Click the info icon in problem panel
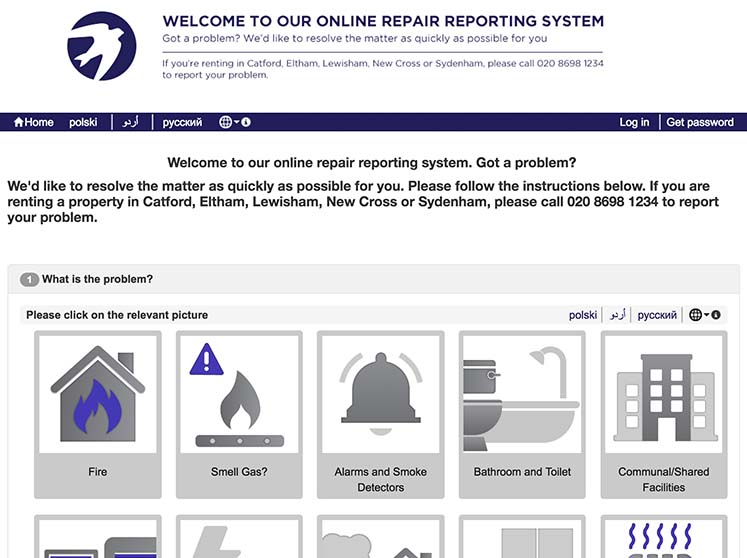The width and height of the screenshot is (747, 558). point(716,315)
